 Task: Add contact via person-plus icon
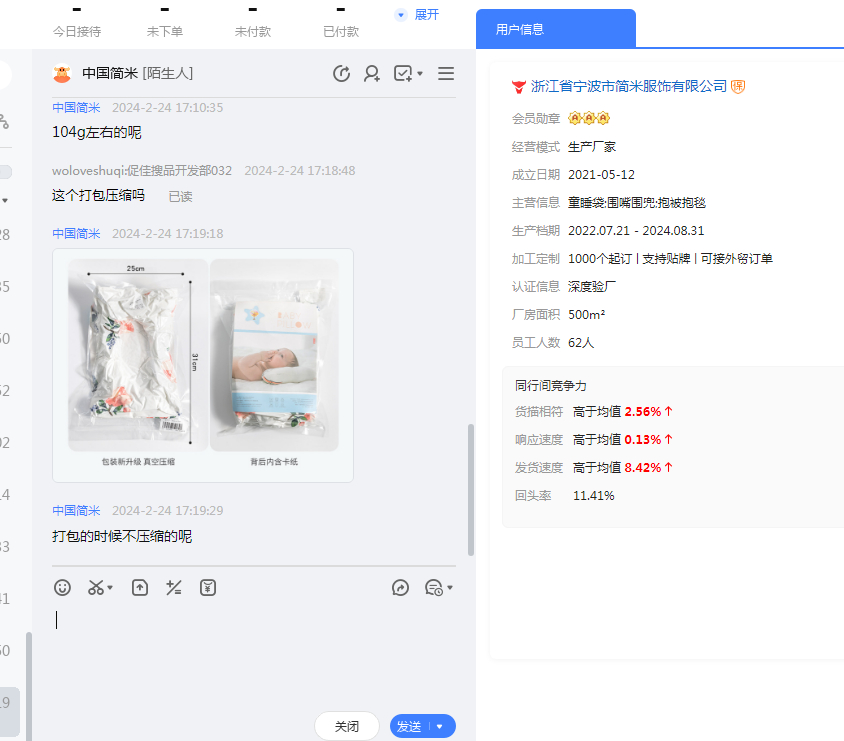point(371,73)
